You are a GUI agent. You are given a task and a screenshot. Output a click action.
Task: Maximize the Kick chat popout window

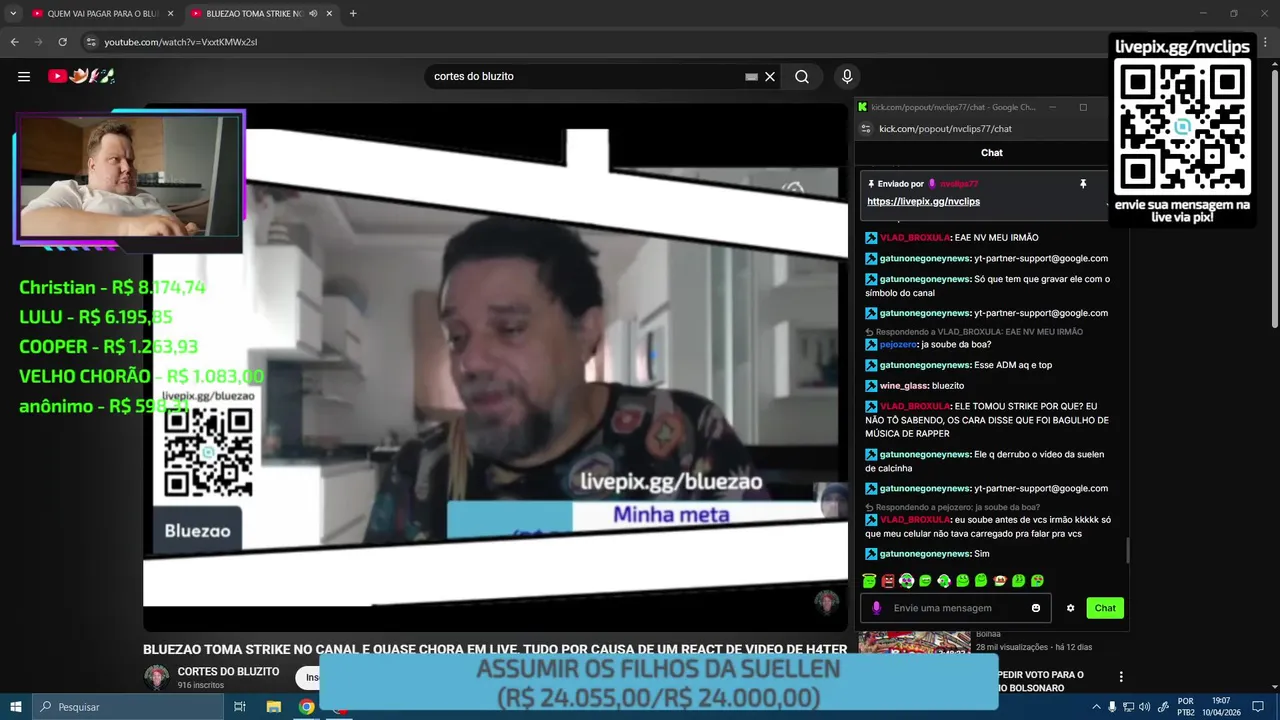[x=1082, y=107]
